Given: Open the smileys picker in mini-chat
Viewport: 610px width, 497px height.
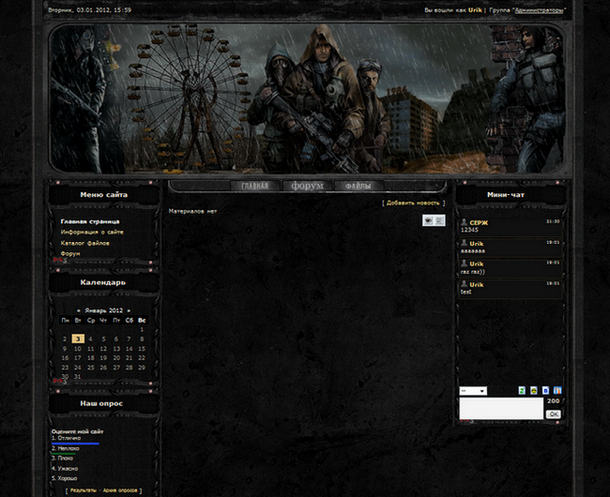Looking at the screenshot, I should point(534,390).
